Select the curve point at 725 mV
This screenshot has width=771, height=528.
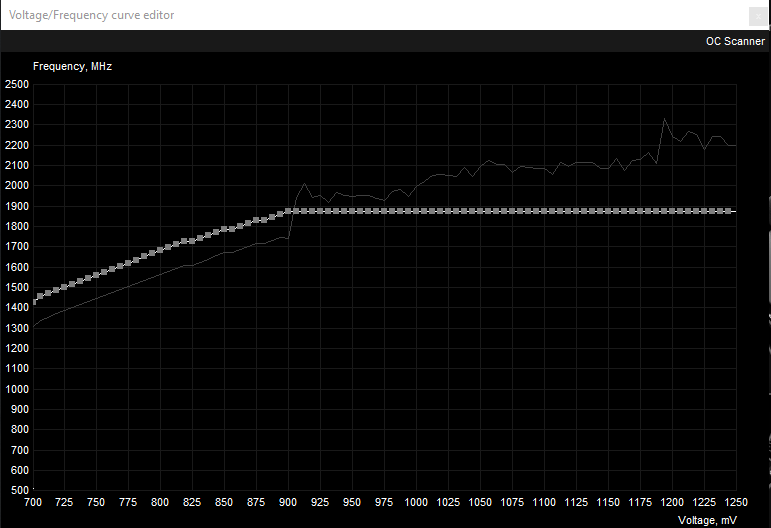(65, 288)
